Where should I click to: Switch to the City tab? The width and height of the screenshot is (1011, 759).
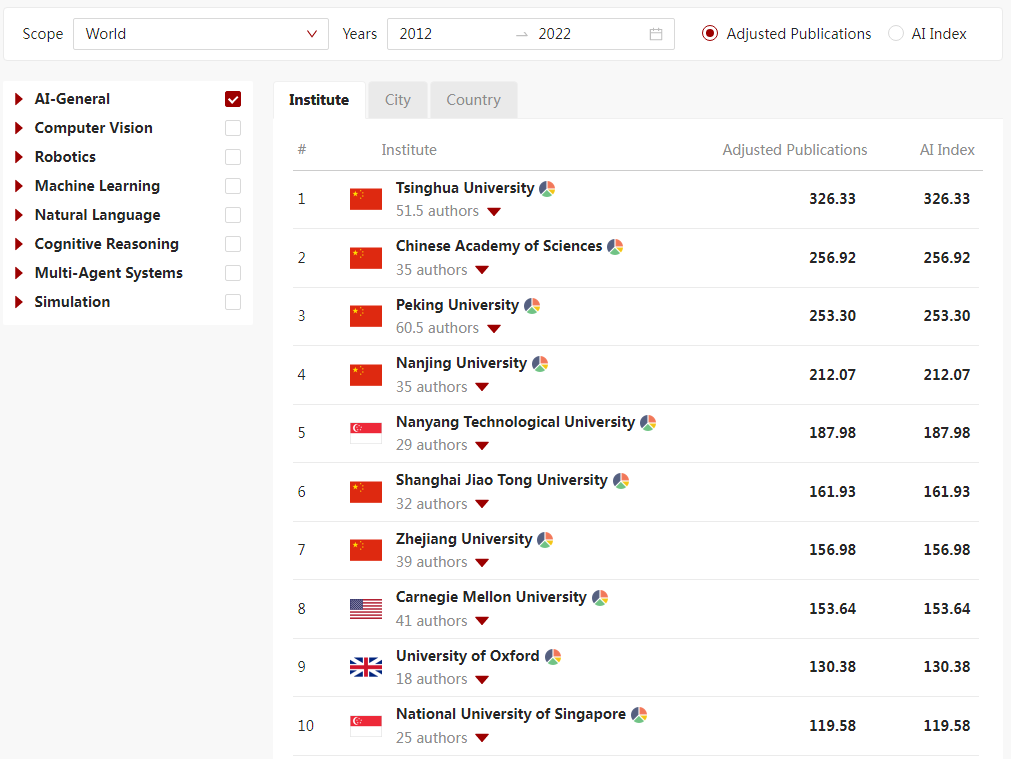(x=397, y=100)
